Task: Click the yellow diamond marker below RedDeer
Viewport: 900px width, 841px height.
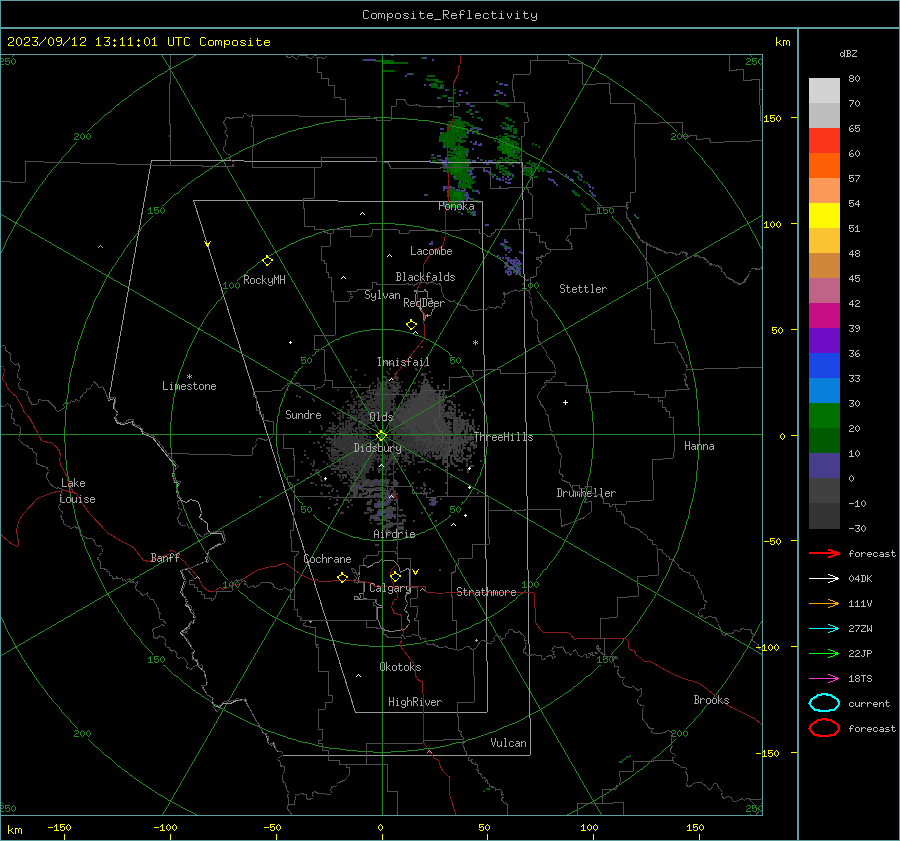Action: [412, 324]
